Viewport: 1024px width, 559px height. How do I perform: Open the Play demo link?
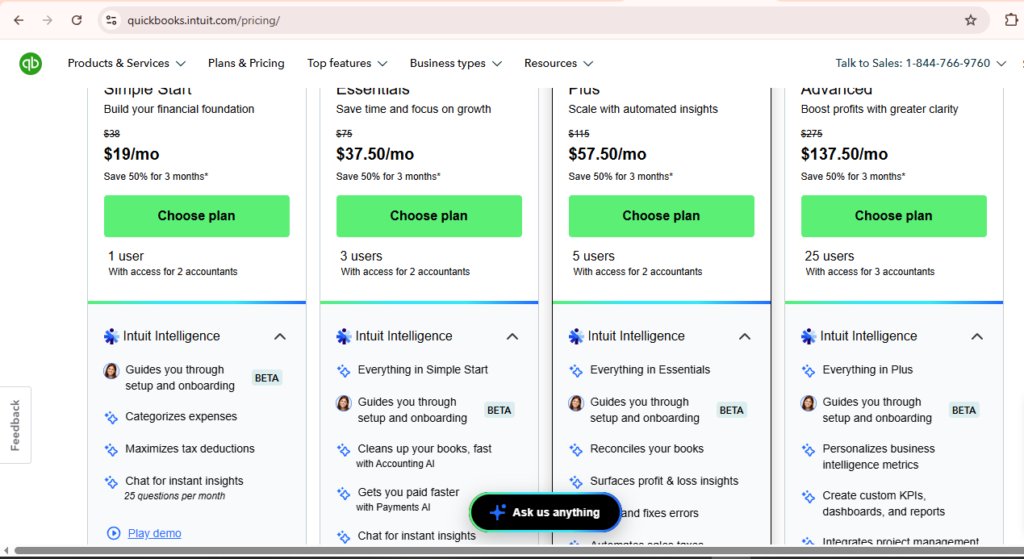155,534
